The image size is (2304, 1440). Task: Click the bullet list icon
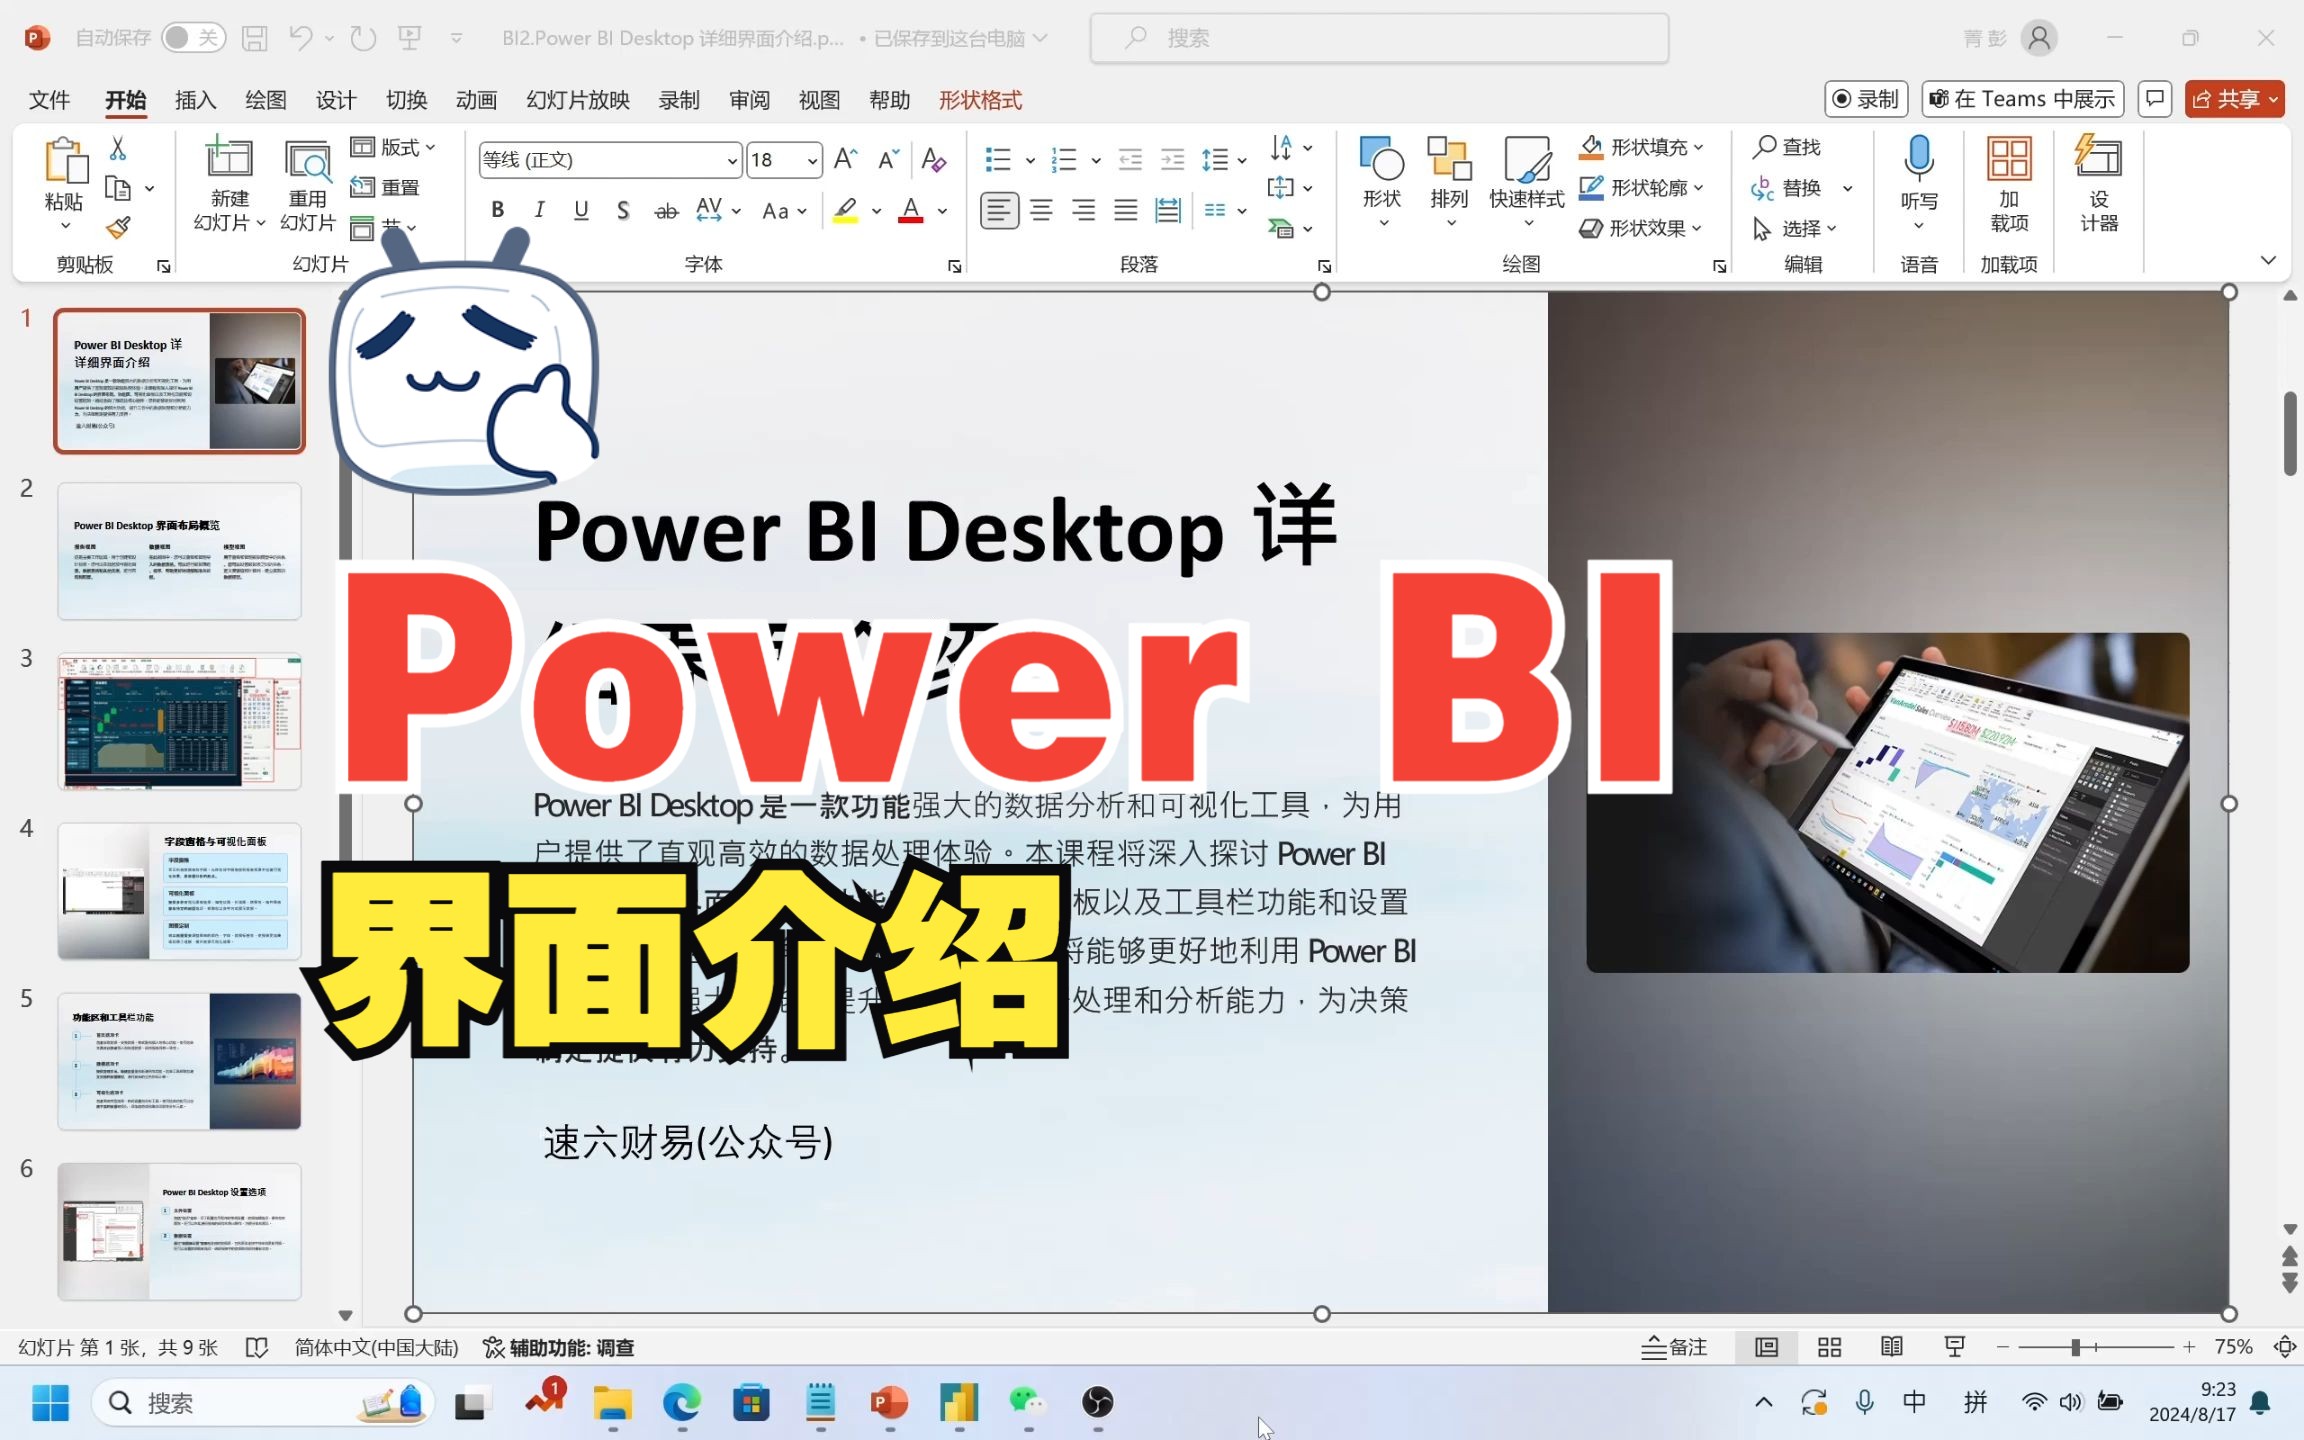[998, 160]
